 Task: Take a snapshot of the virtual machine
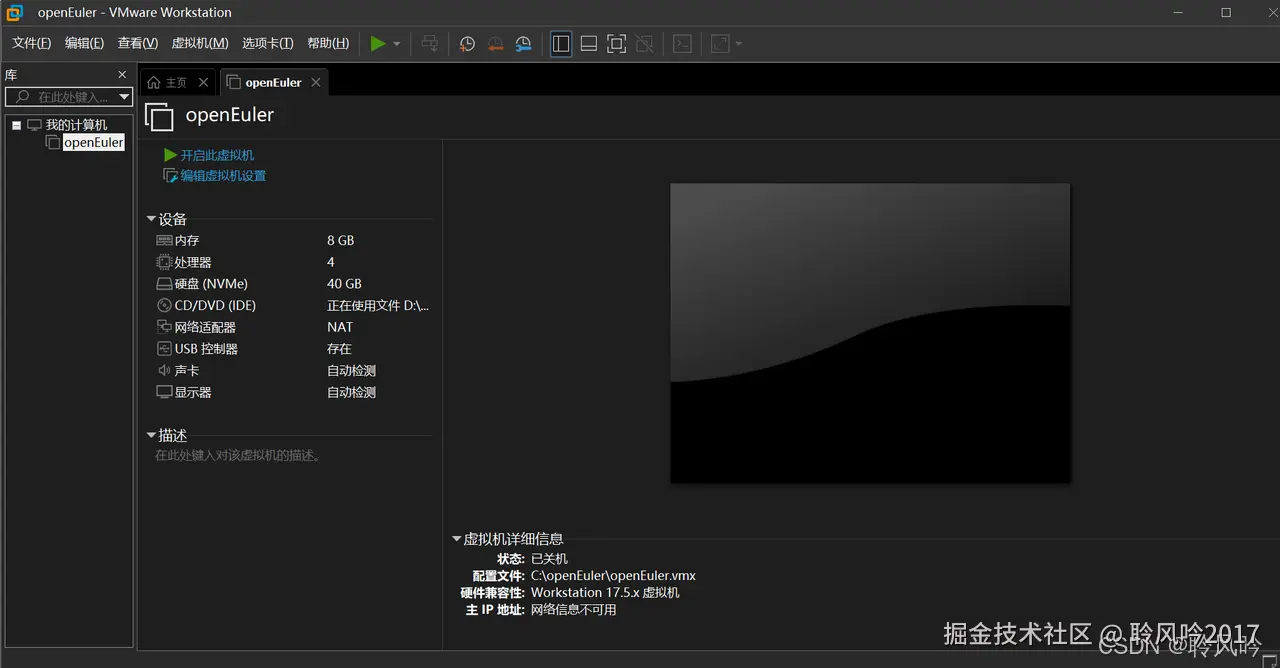(x=467, y=43)
